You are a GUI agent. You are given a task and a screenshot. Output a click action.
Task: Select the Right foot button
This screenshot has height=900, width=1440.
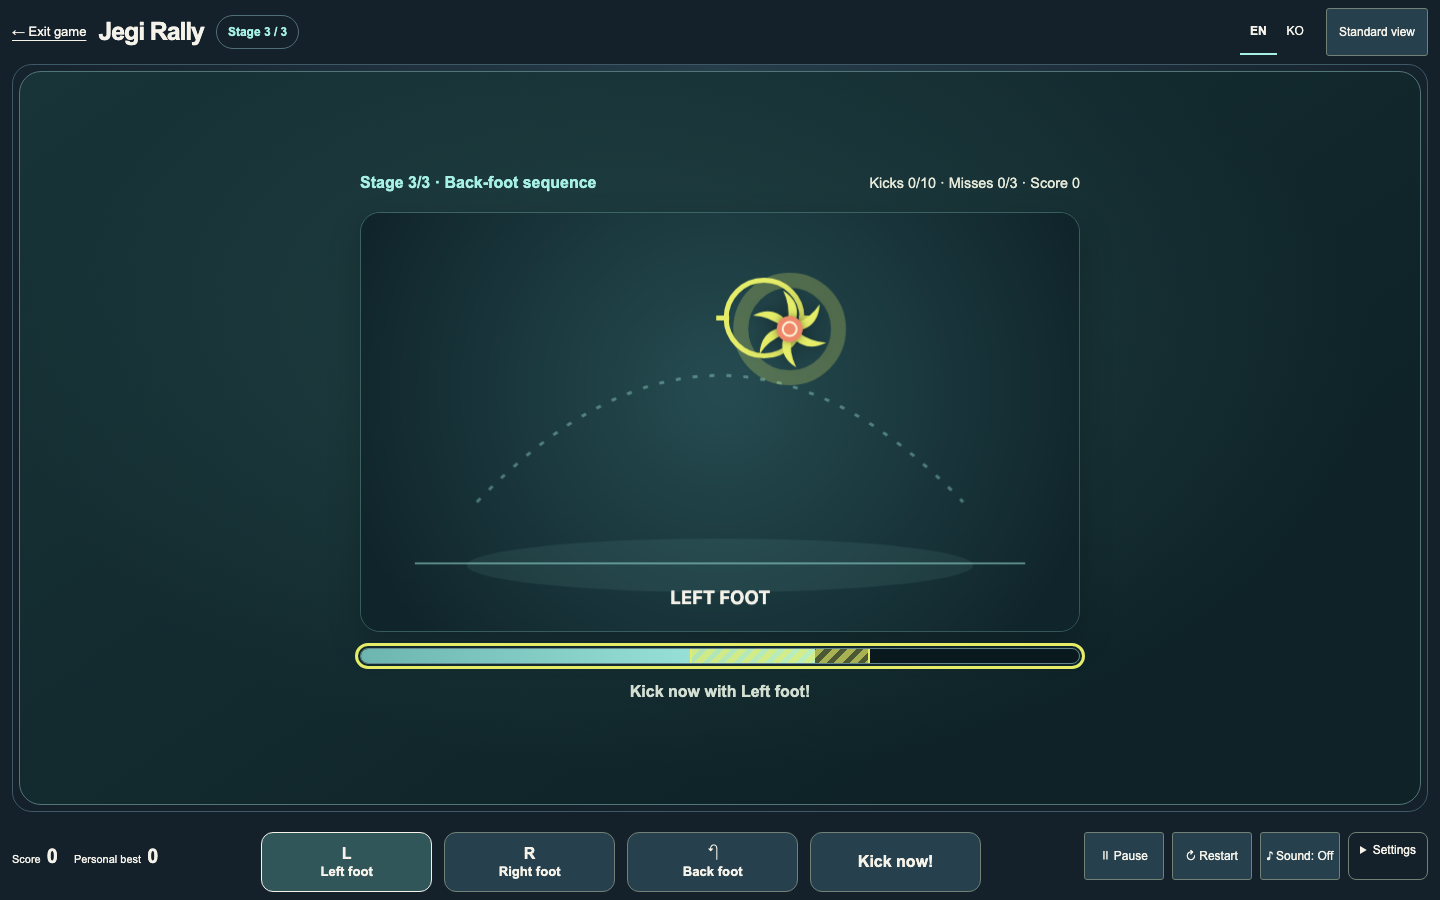(x=529, y=862)
